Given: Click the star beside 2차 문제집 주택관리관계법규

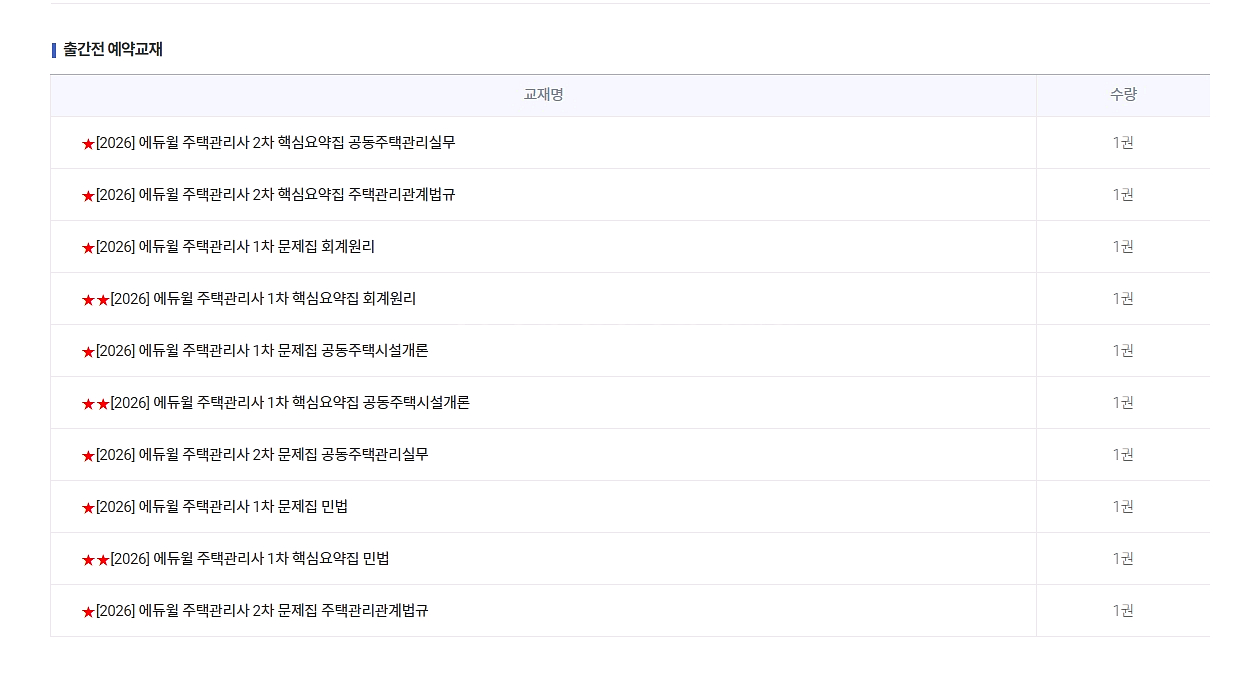Looking at the screenshot, I should (88, 612).
